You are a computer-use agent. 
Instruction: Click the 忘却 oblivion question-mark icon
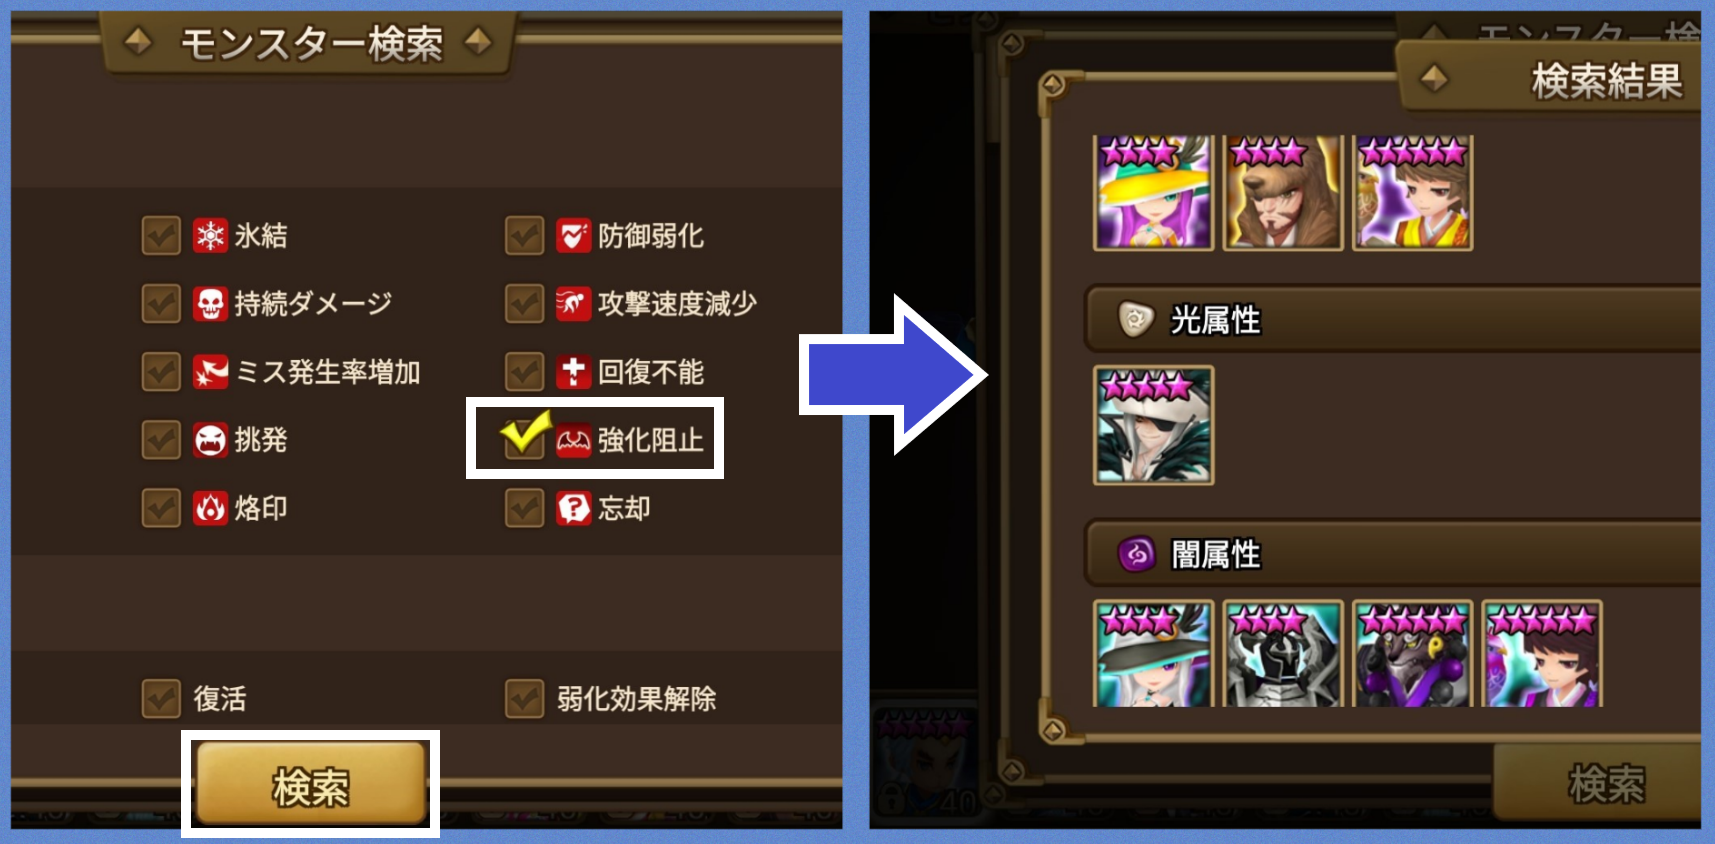click(573, 508)
